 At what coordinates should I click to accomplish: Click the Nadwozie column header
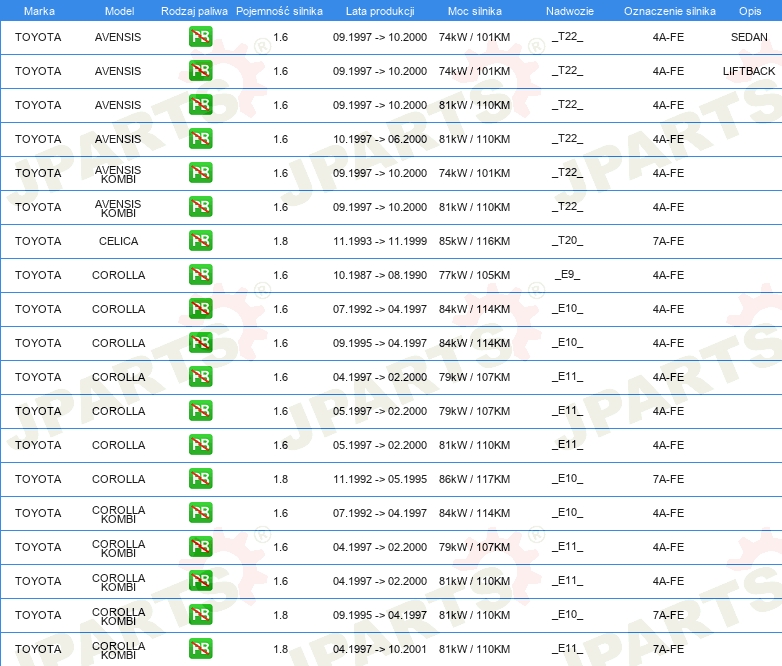tap(570, 11)
